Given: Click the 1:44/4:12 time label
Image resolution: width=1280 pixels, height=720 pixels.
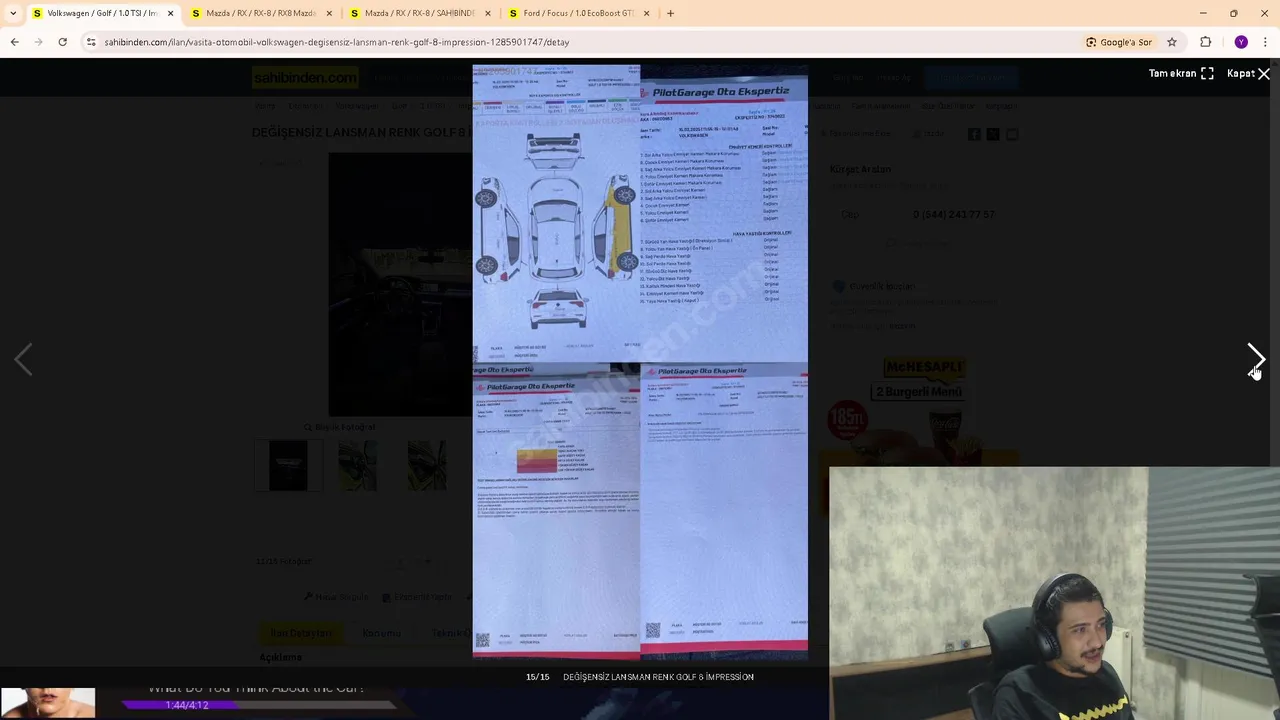Looking at the screenshot, I should click(x=186, y=705).
